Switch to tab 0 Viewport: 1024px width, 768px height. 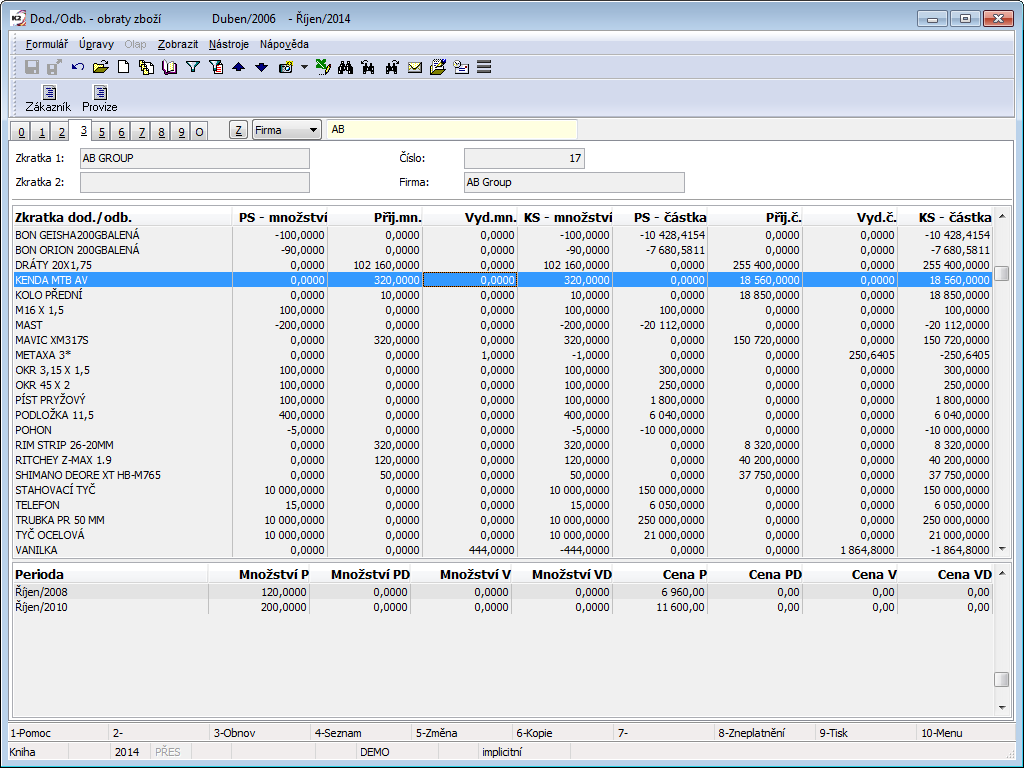[22, 132]
